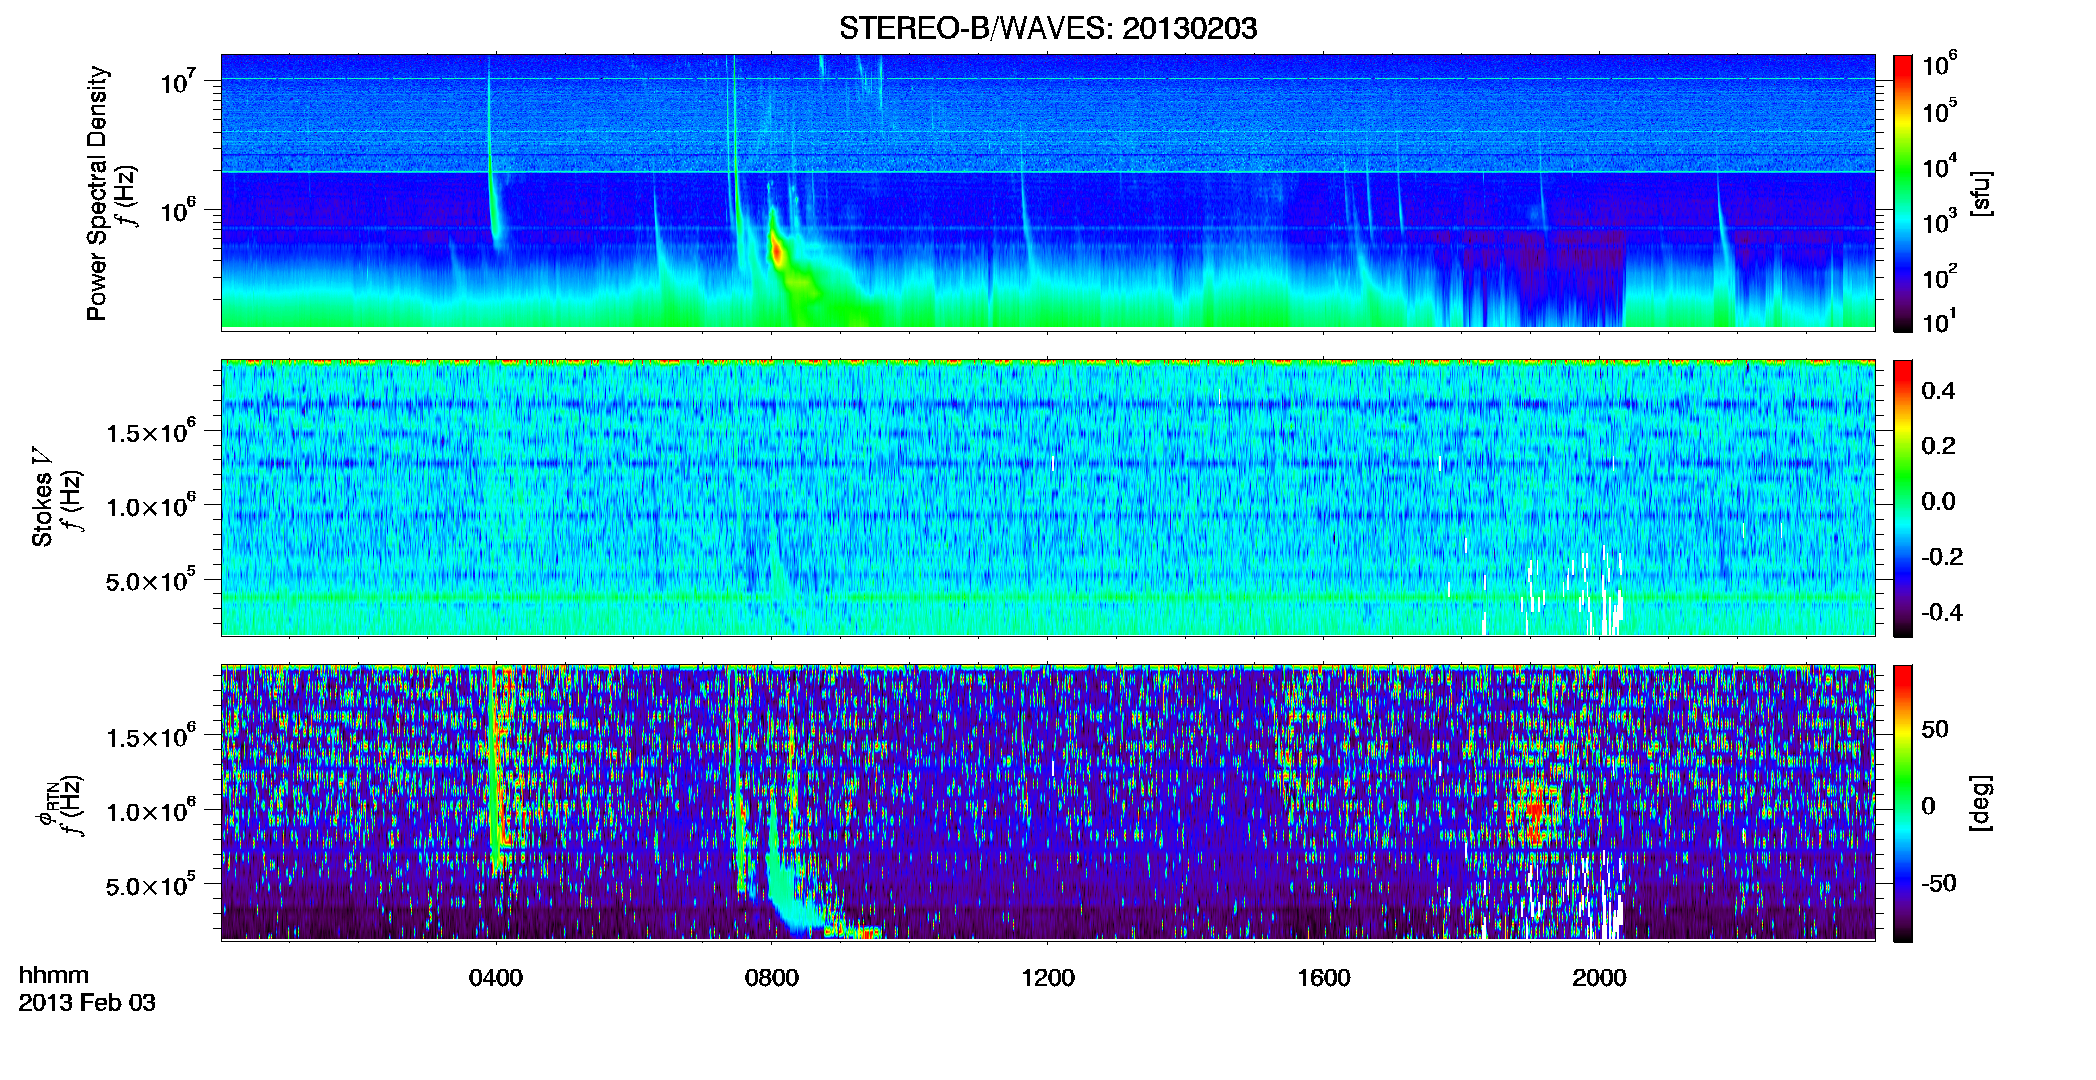Select the 1600 time axis label
This screenshot has width=2096, height=1080.
(1324, 978)
